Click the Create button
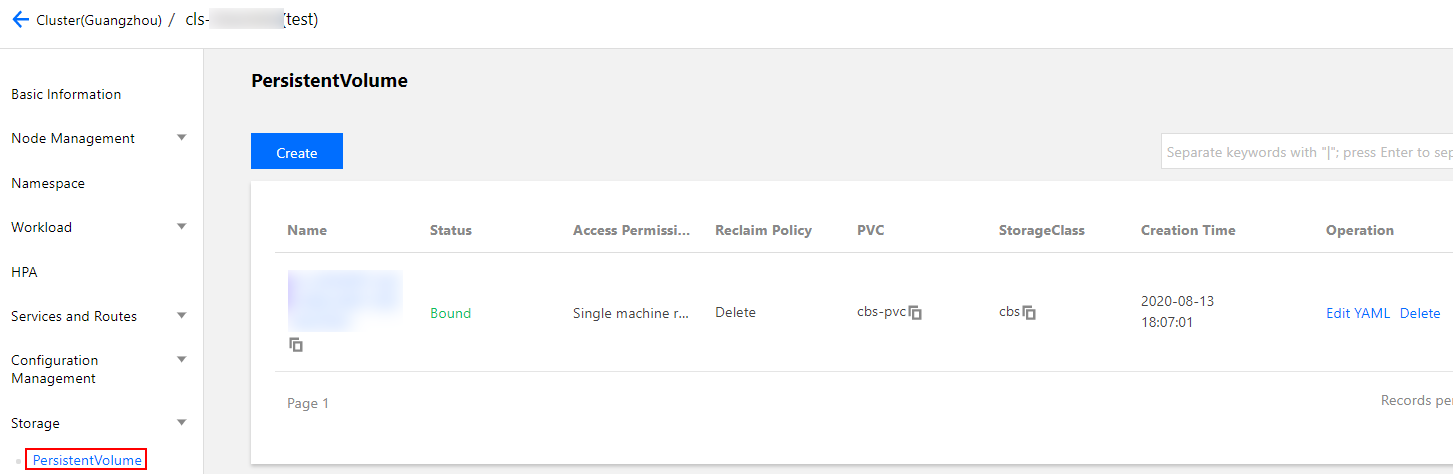This screenshot has width=1453, height=474. (x=297, y=152)
